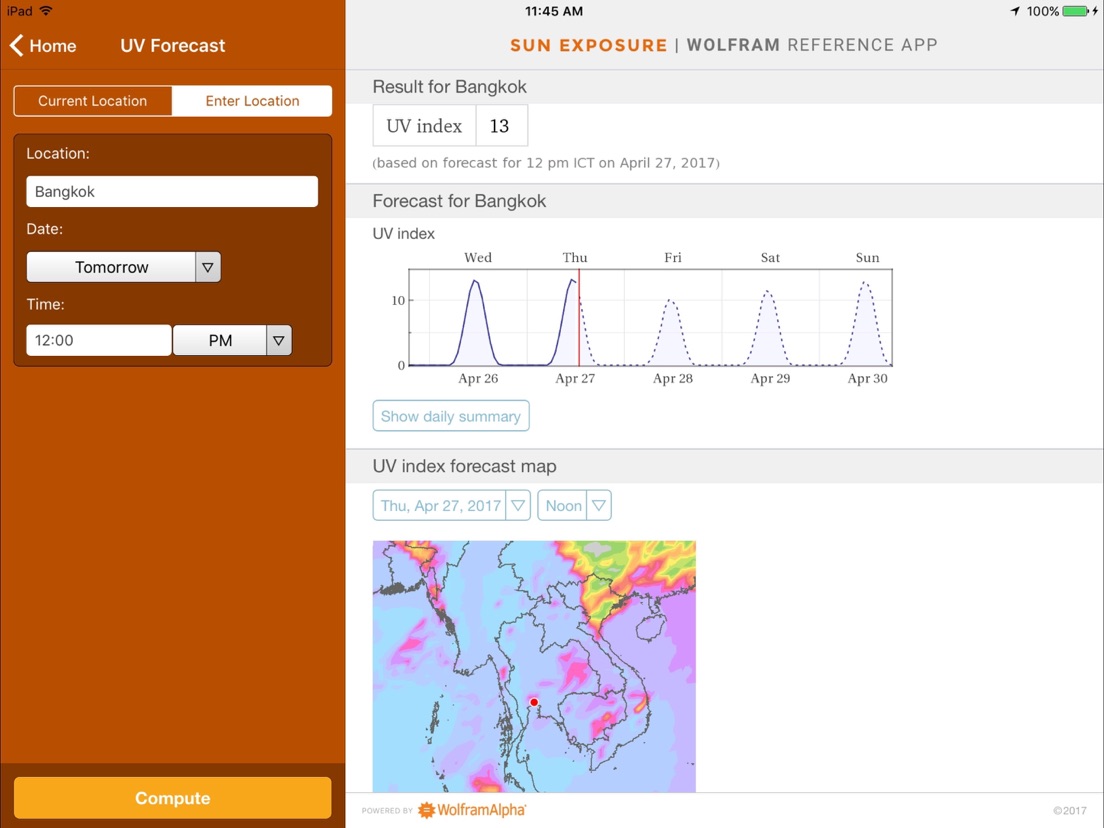The height and width of the screenshot is (828, 1104).
Task: Click the battery status icon
Action: click(1075, 11)
